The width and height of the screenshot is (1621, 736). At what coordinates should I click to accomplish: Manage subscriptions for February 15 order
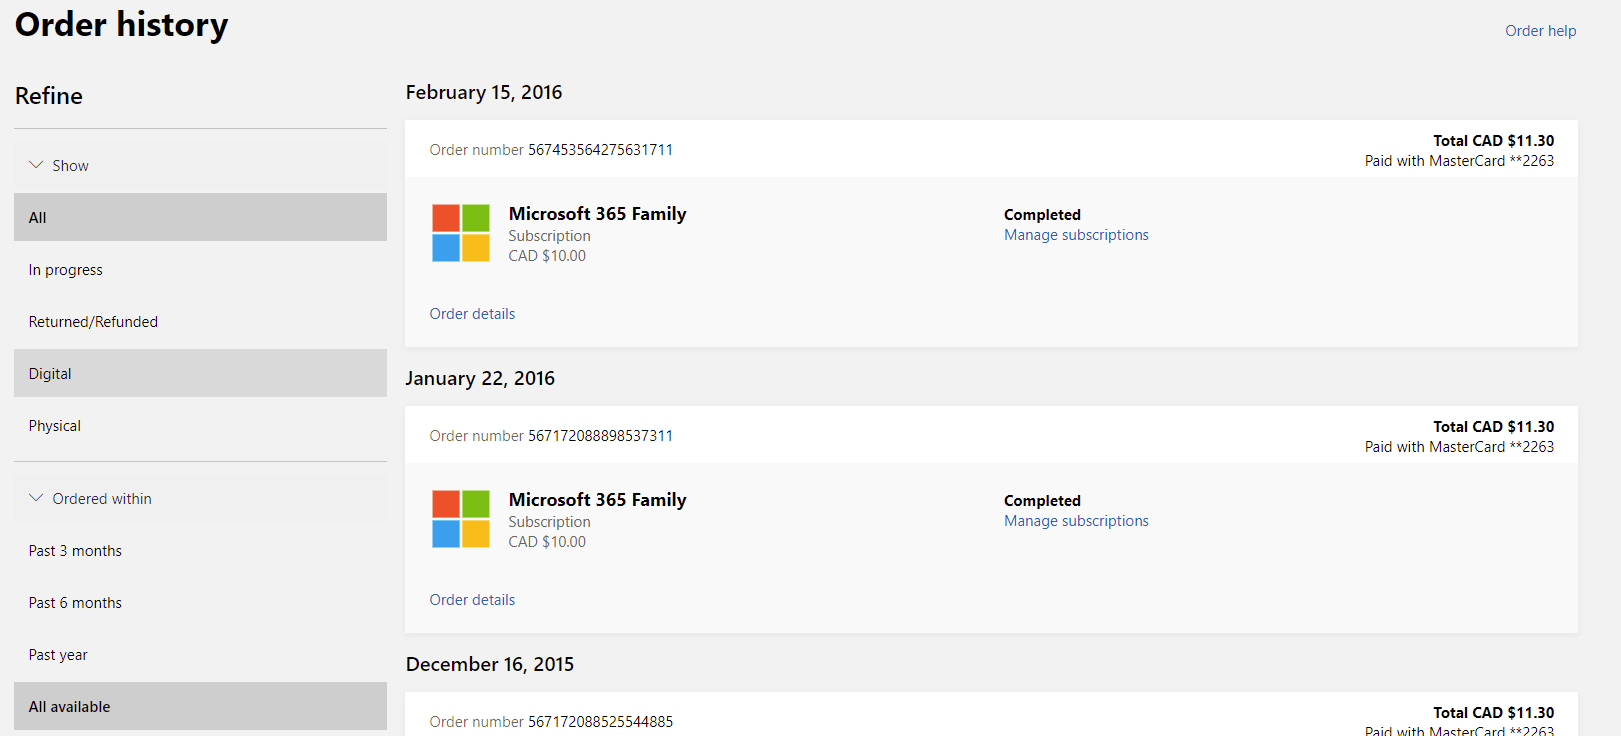1076,235
